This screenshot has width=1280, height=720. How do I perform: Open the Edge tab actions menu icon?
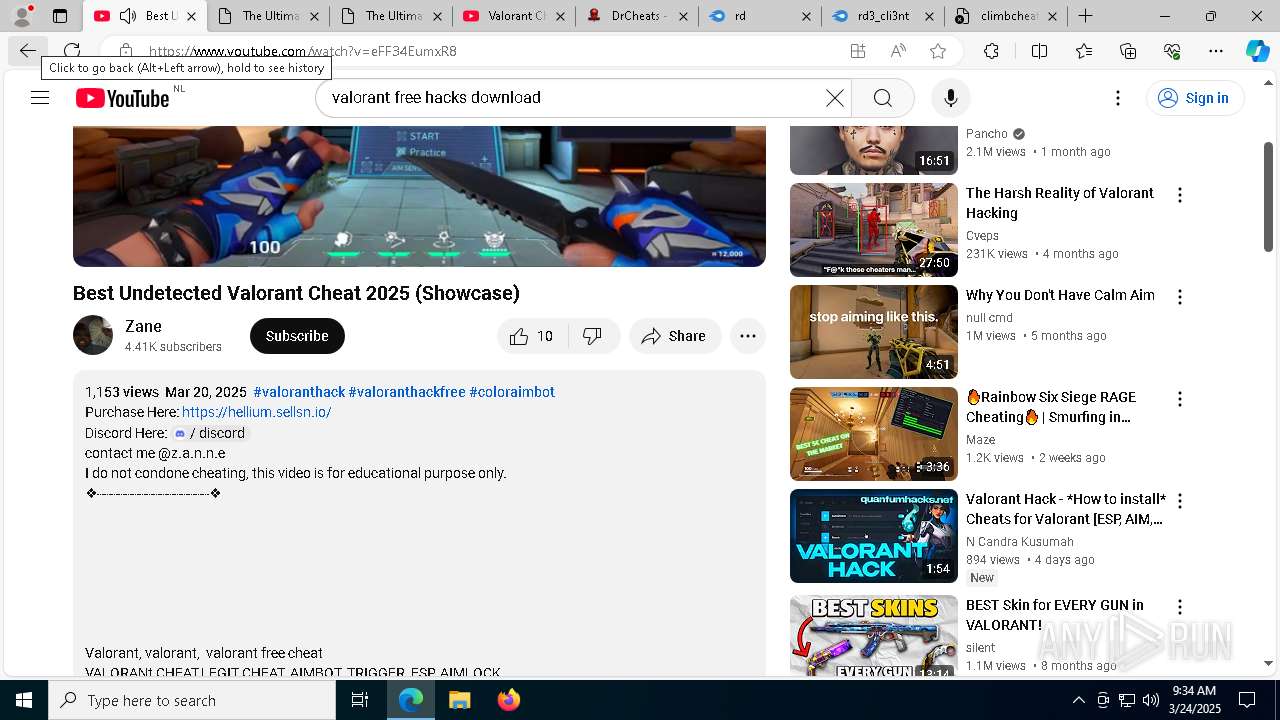(60, 16)
